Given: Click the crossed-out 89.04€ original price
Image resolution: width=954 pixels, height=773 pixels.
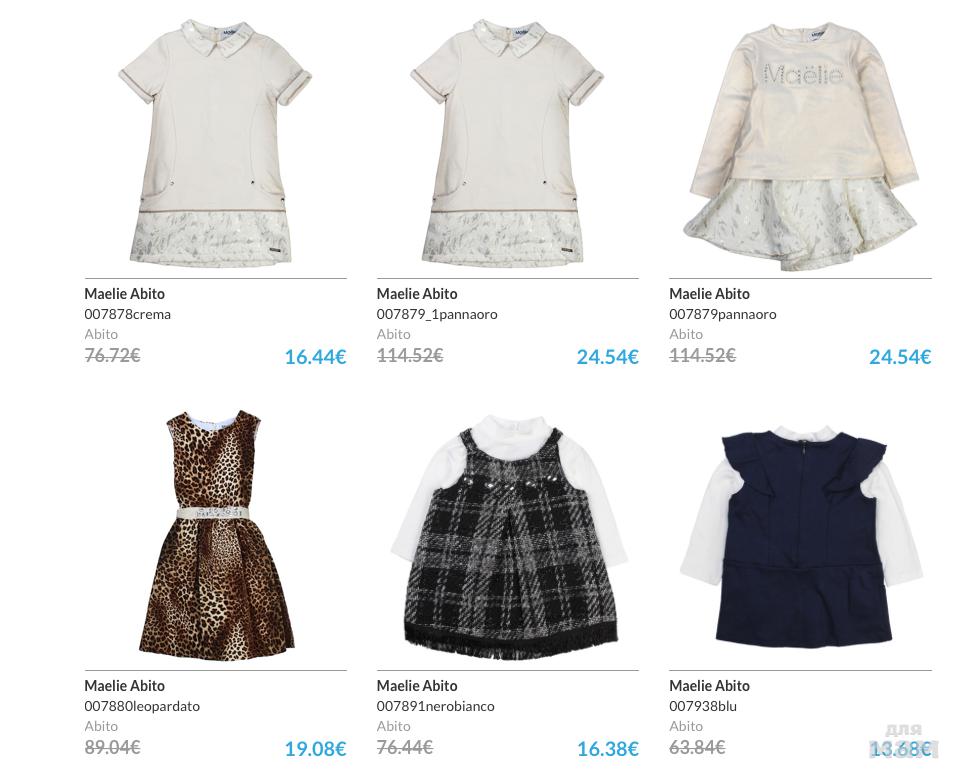Looking at the screenshot, I should pos(113,747).
